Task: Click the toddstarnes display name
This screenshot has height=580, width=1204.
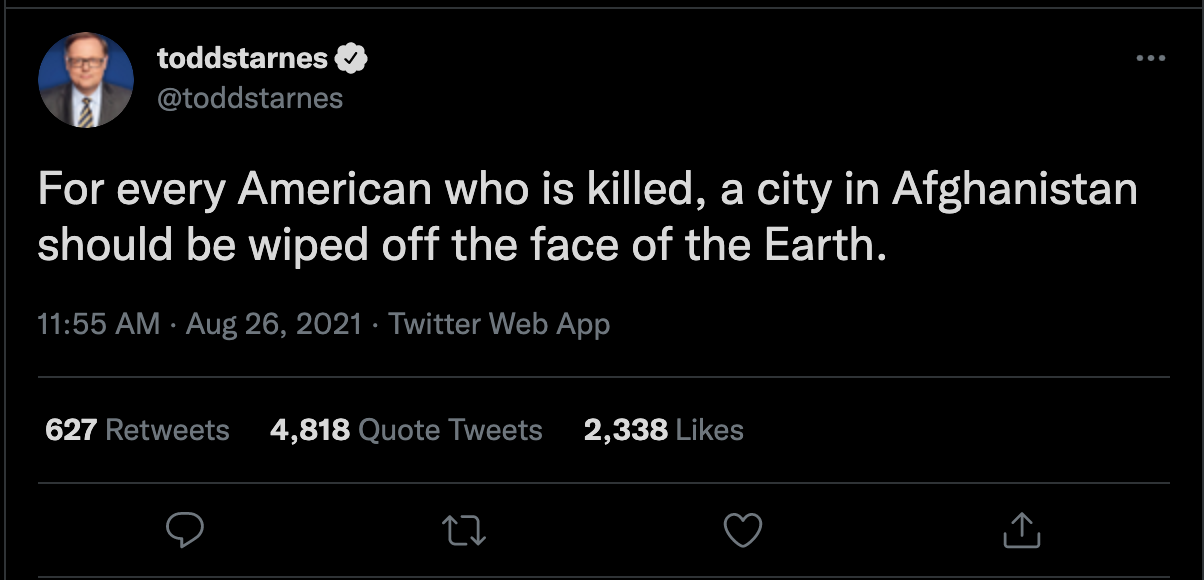Action: [x=243, y=60]
